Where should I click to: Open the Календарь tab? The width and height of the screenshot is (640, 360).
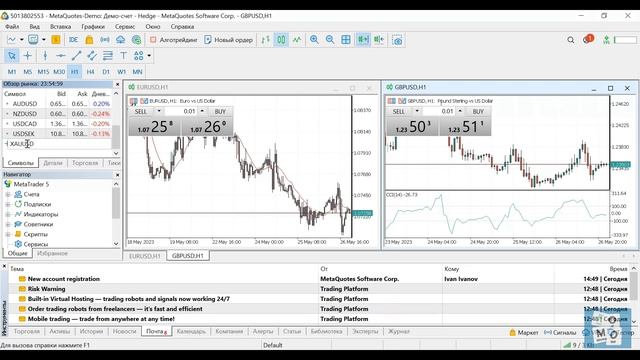coord(191,331)
